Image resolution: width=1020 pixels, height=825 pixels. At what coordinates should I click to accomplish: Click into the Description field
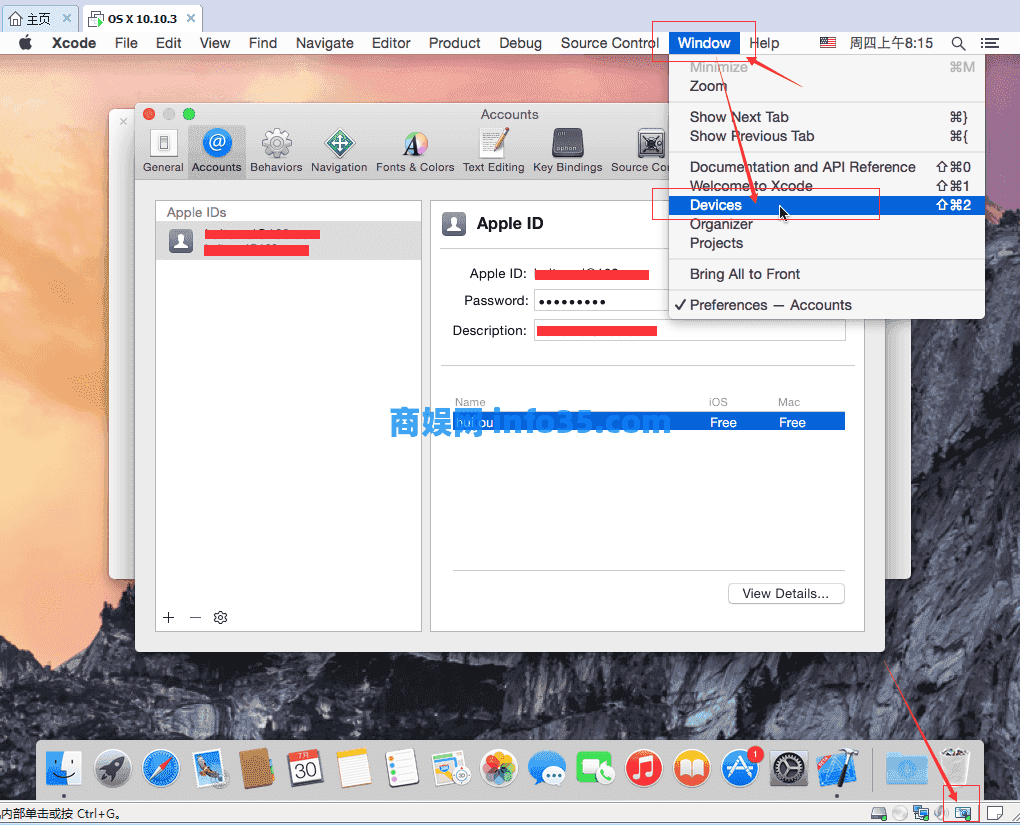tap(690, 331)
